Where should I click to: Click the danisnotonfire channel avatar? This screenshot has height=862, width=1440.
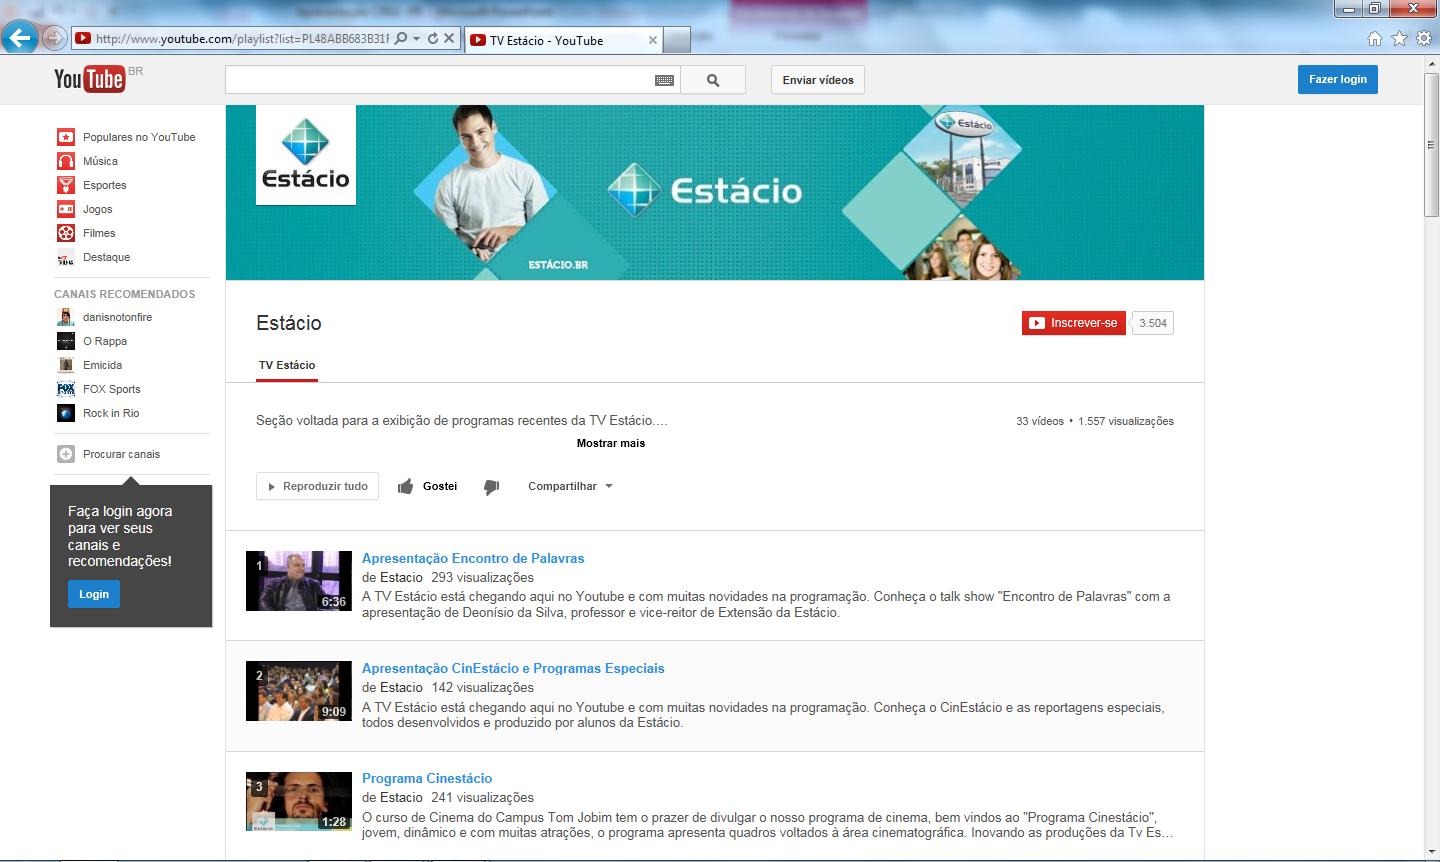(x=66, y=317)
